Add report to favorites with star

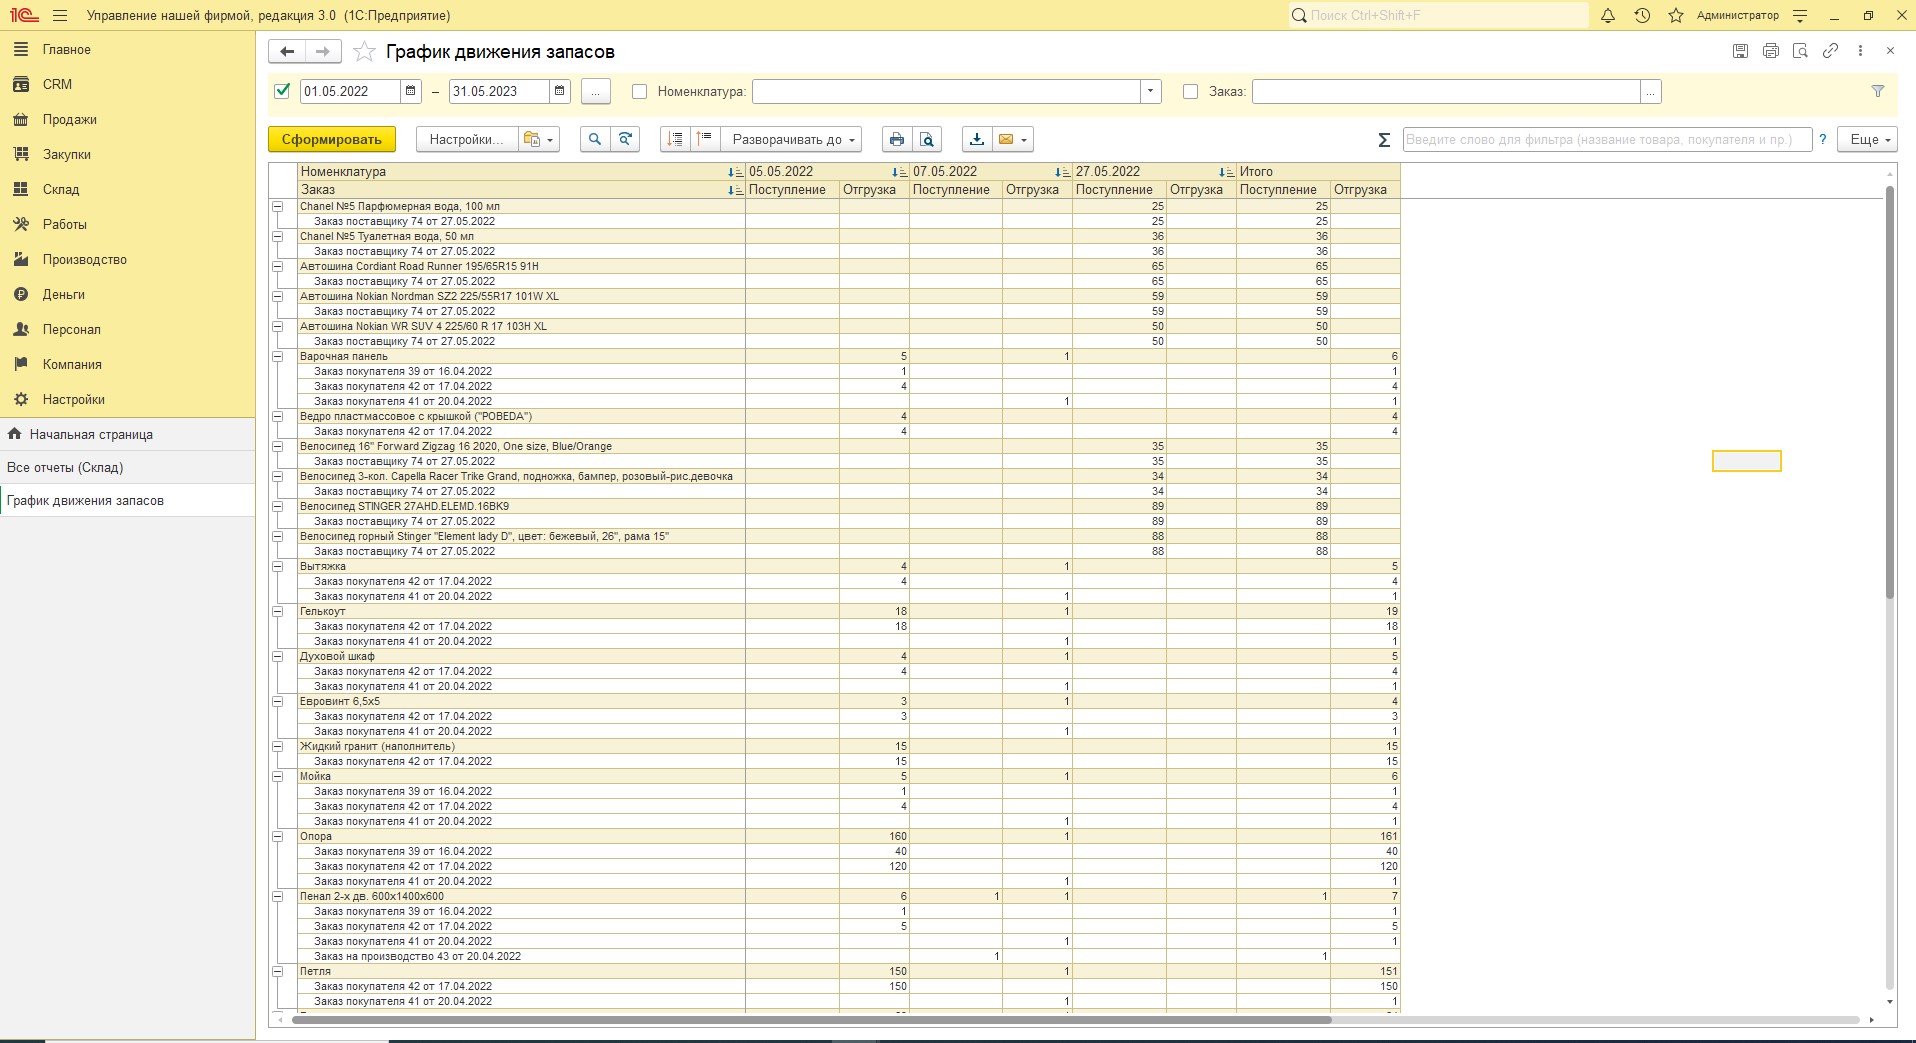[x=365, y=51]
